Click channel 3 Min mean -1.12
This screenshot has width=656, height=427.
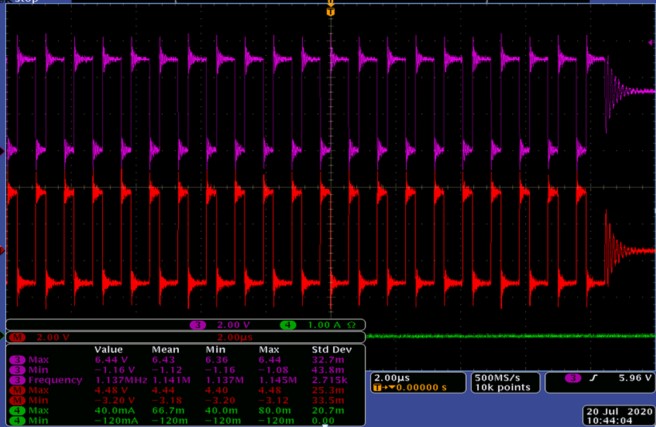coord(167,370)
